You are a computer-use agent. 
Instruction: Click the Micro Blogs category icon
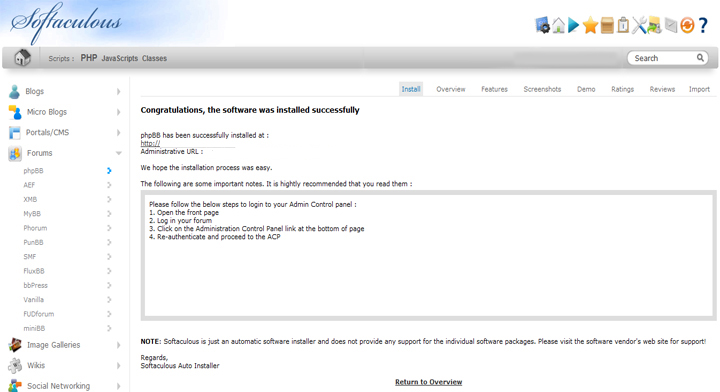coord(15,112)
